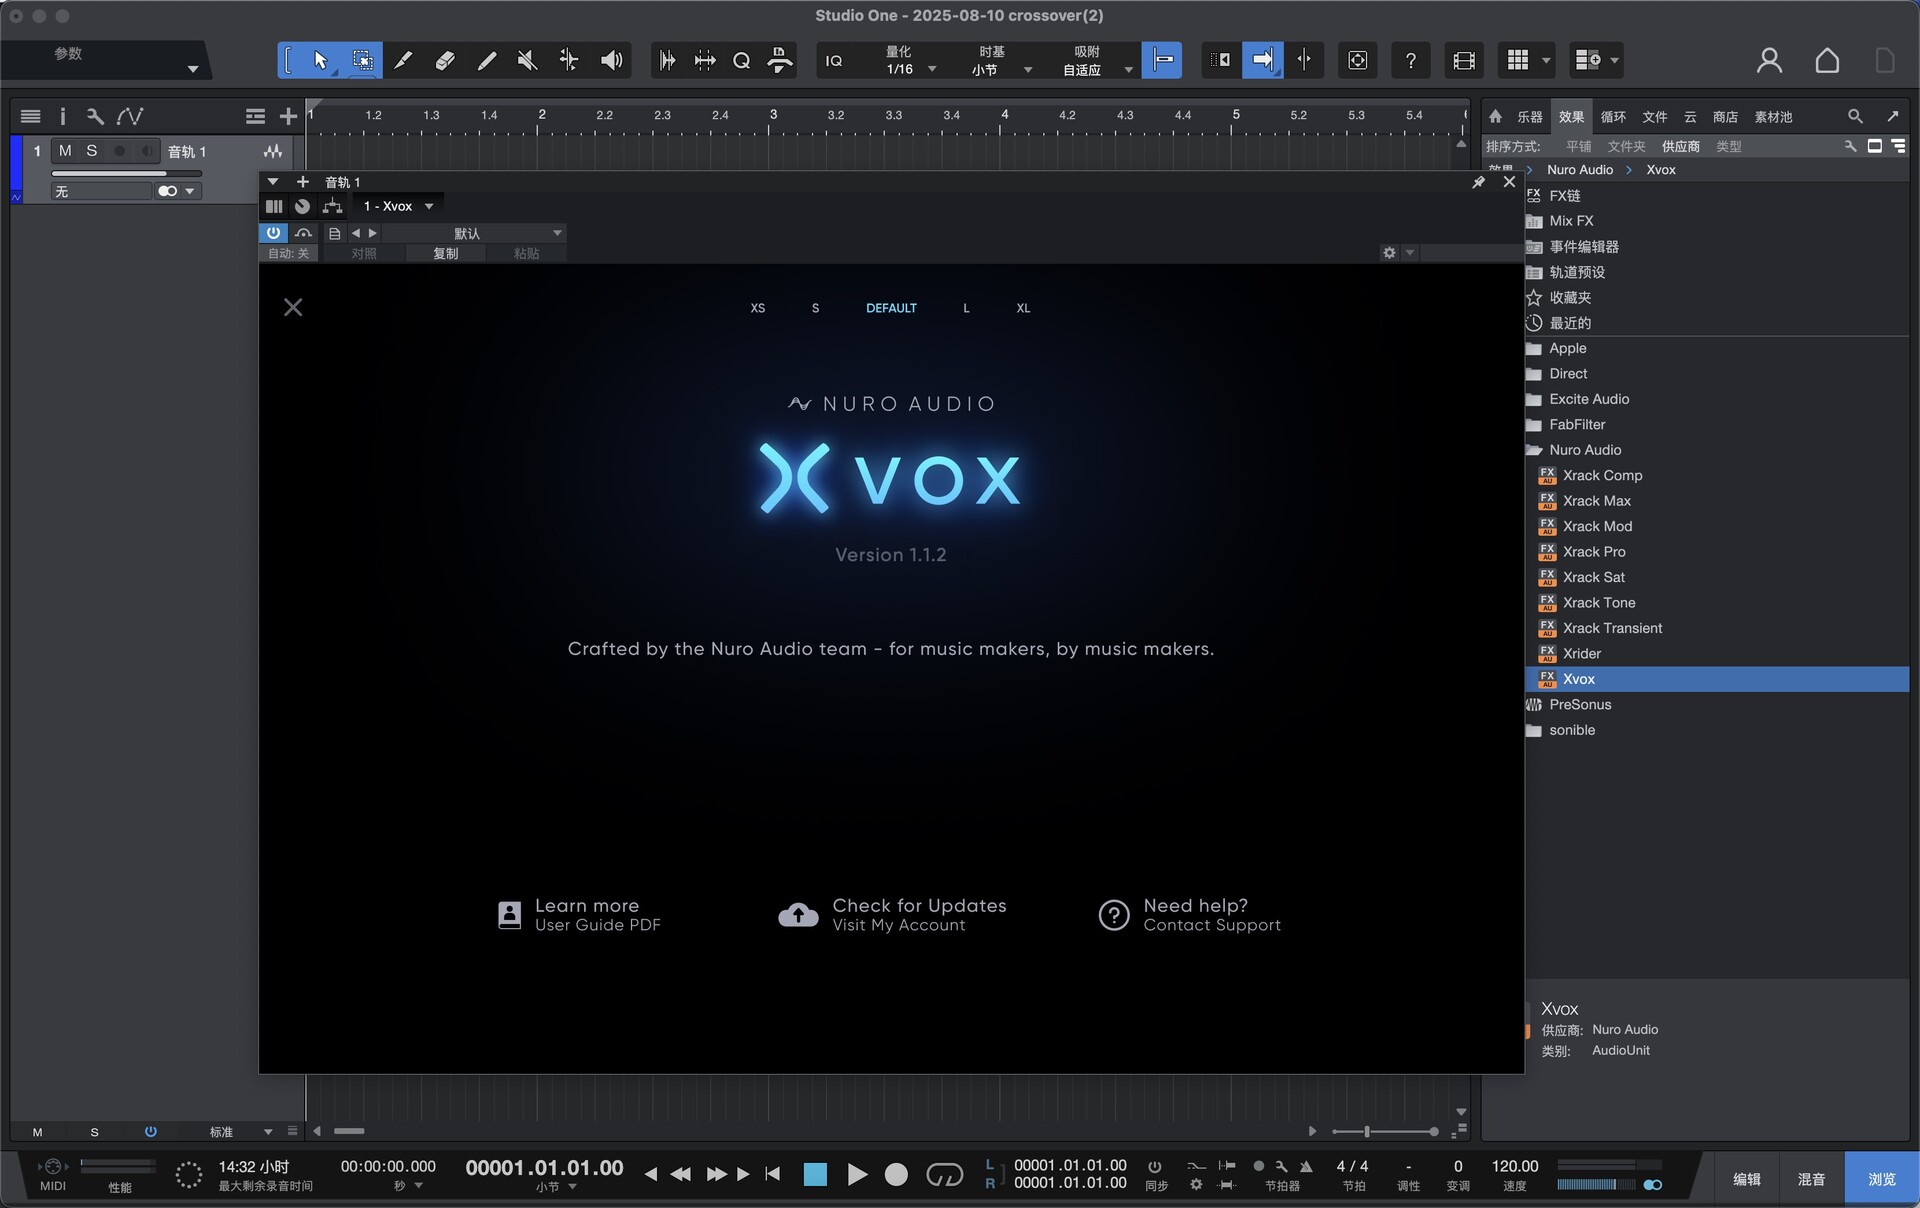Open browser search magnifier

click(1855, 117)
